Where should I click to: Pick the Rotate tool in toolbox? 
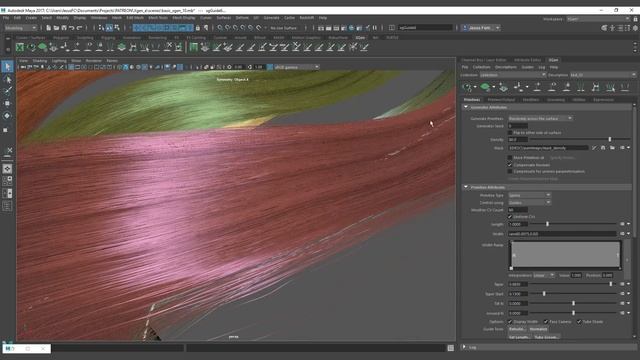tap(7, 116)
